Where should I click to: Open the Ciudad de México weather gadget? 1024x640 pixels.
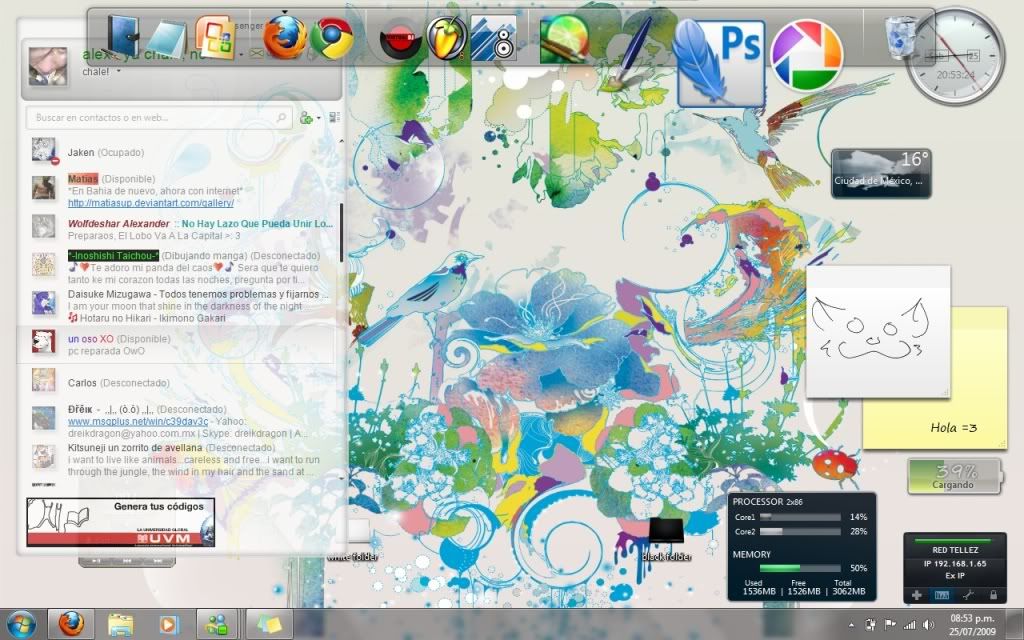coord(881,174)
